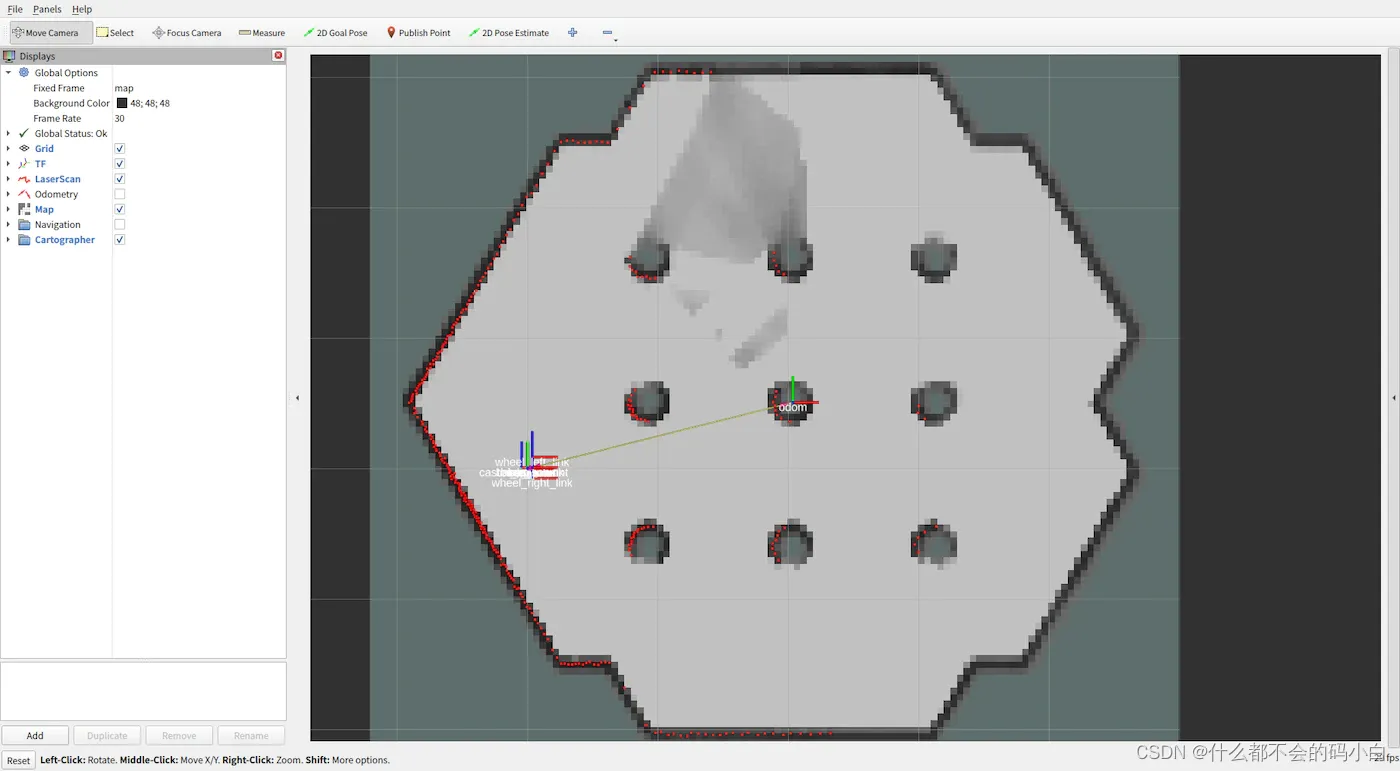Click the Add button to insert a display
The height and width of the screenshot is (771, 1400).
[35, 735]
